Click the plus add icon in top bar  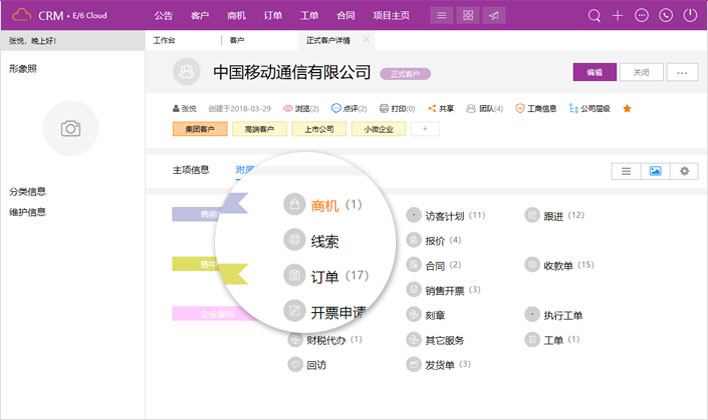click(617, 16)
